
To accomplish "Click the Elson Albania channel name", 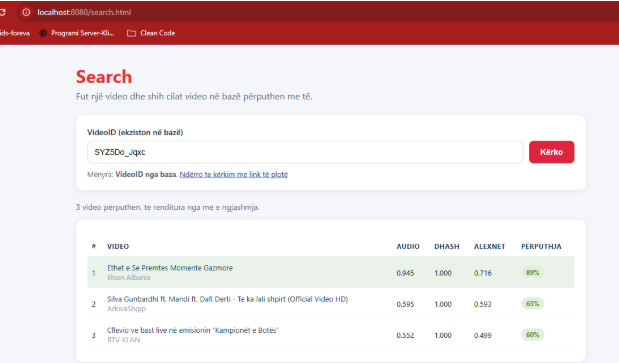I will click(x=129, y=277).
